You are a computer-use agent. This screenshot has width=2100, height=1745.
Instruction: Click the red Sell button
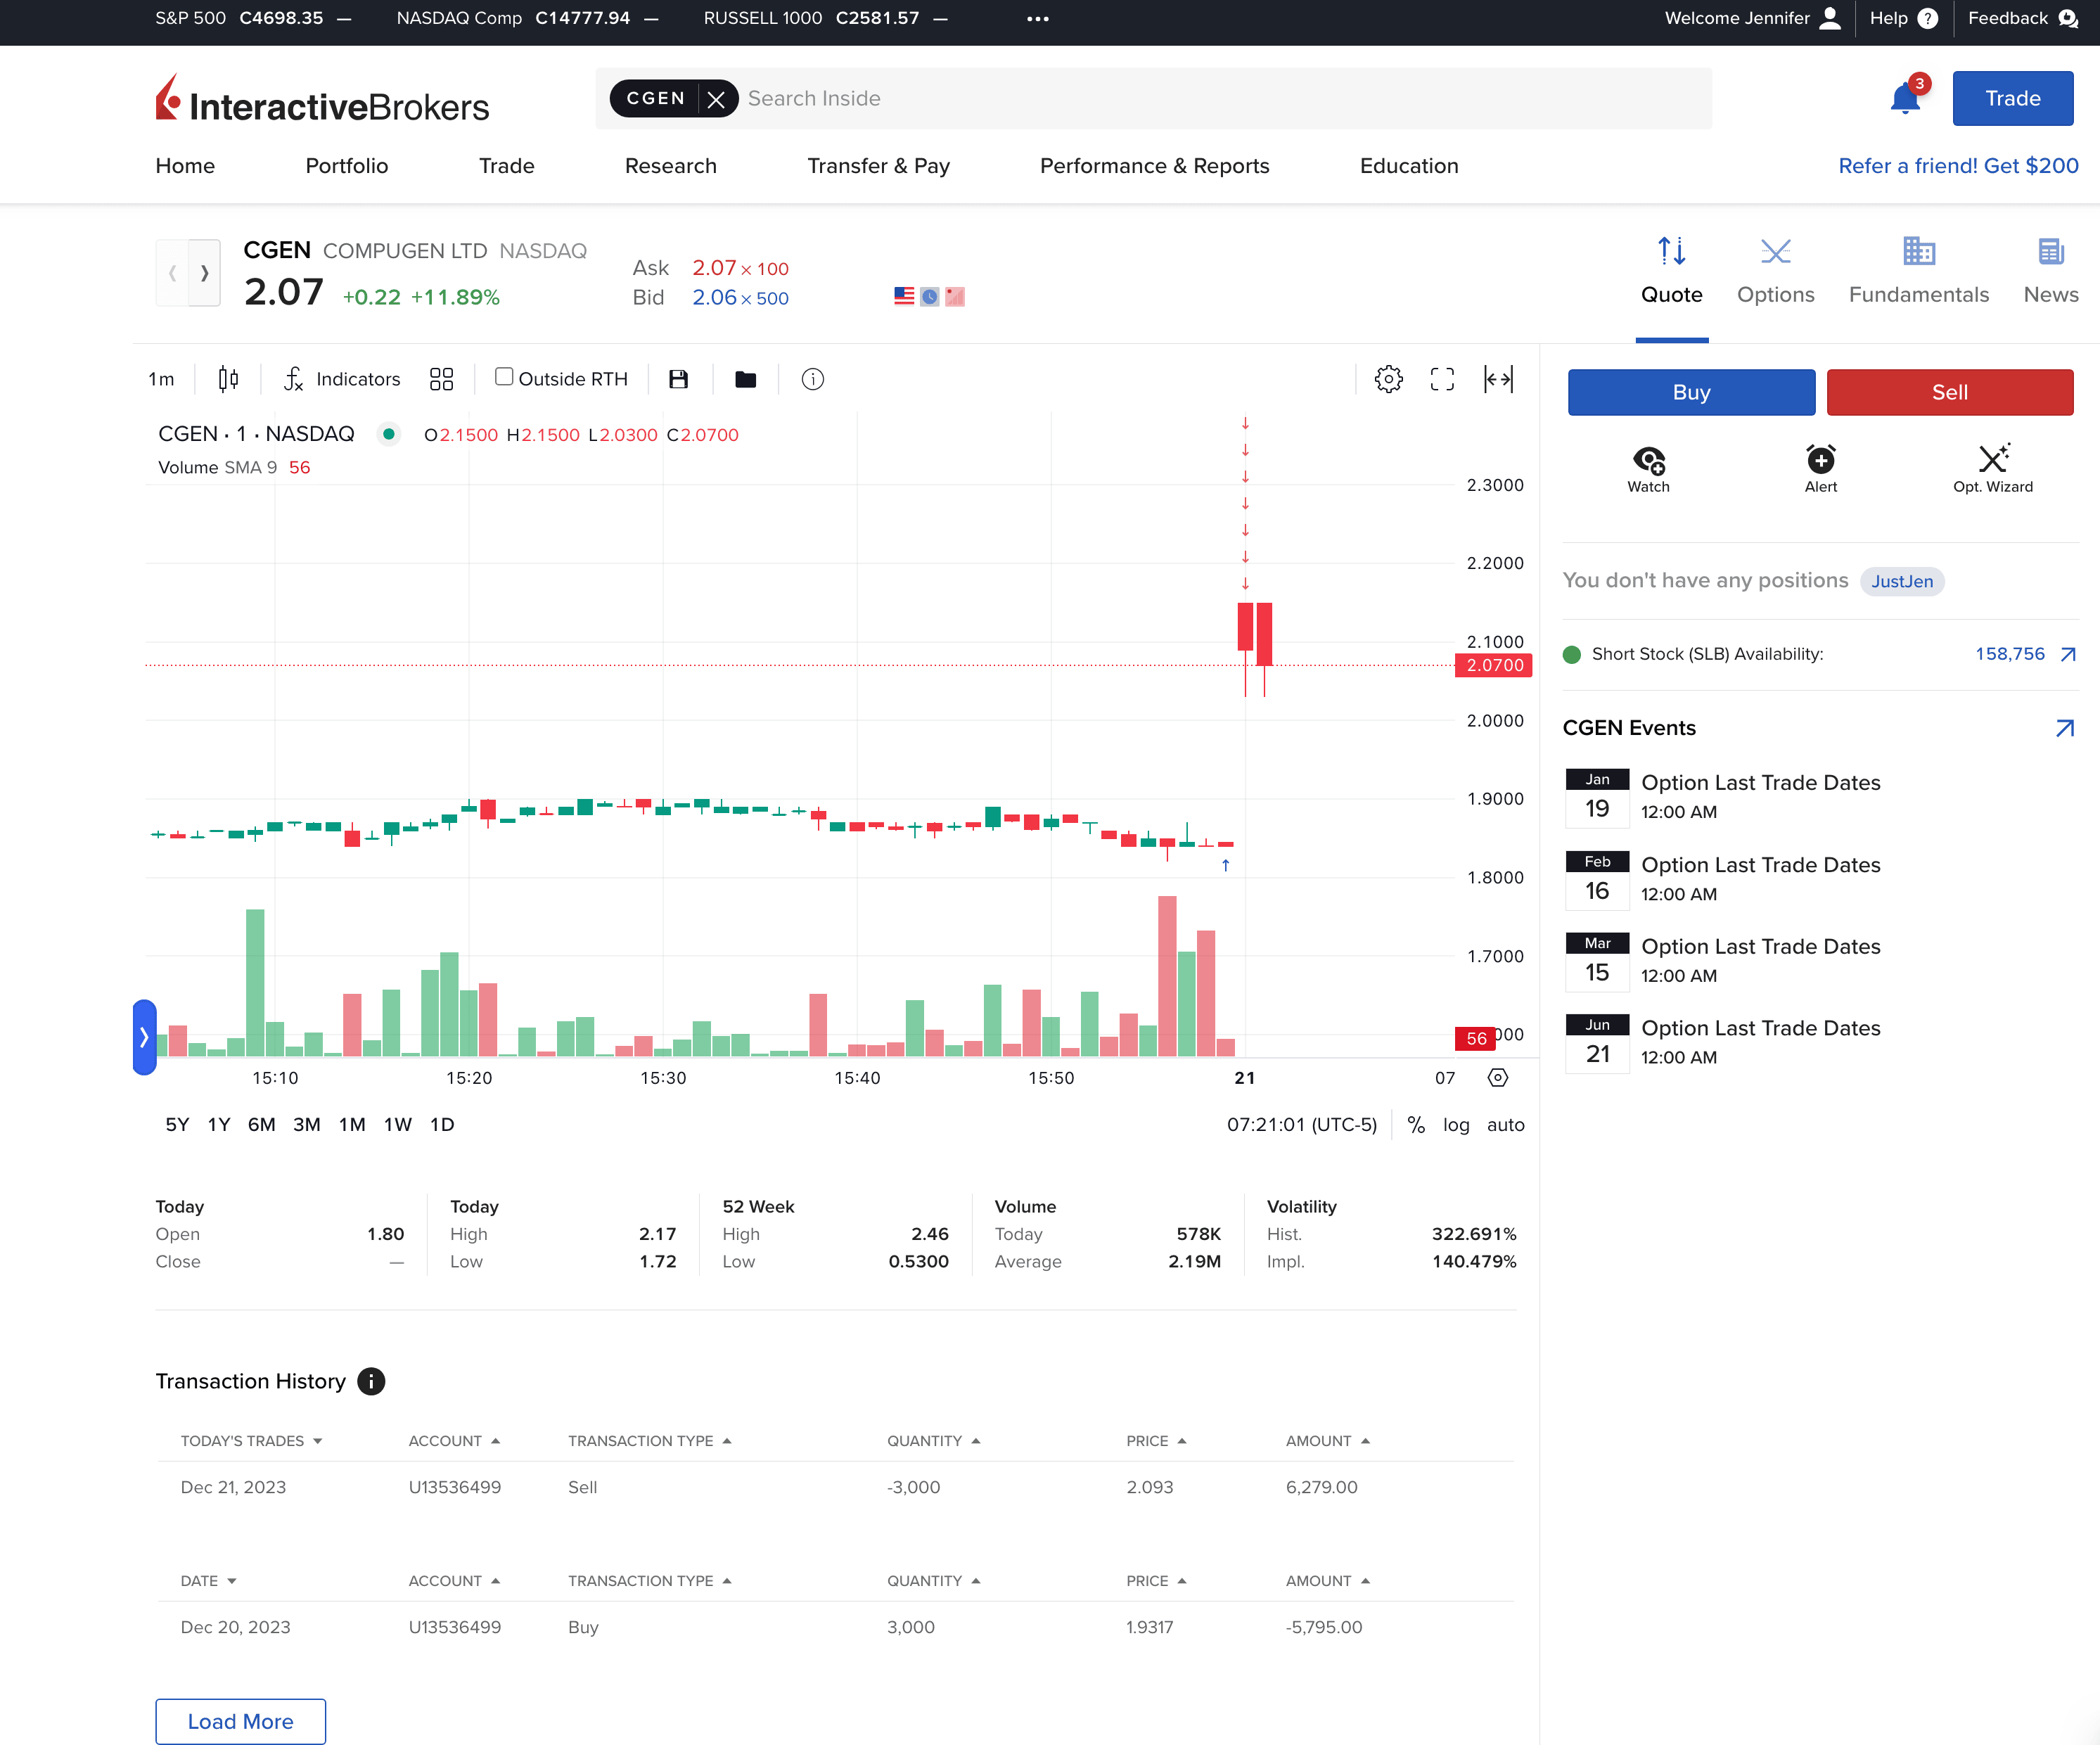(1949, 392)
